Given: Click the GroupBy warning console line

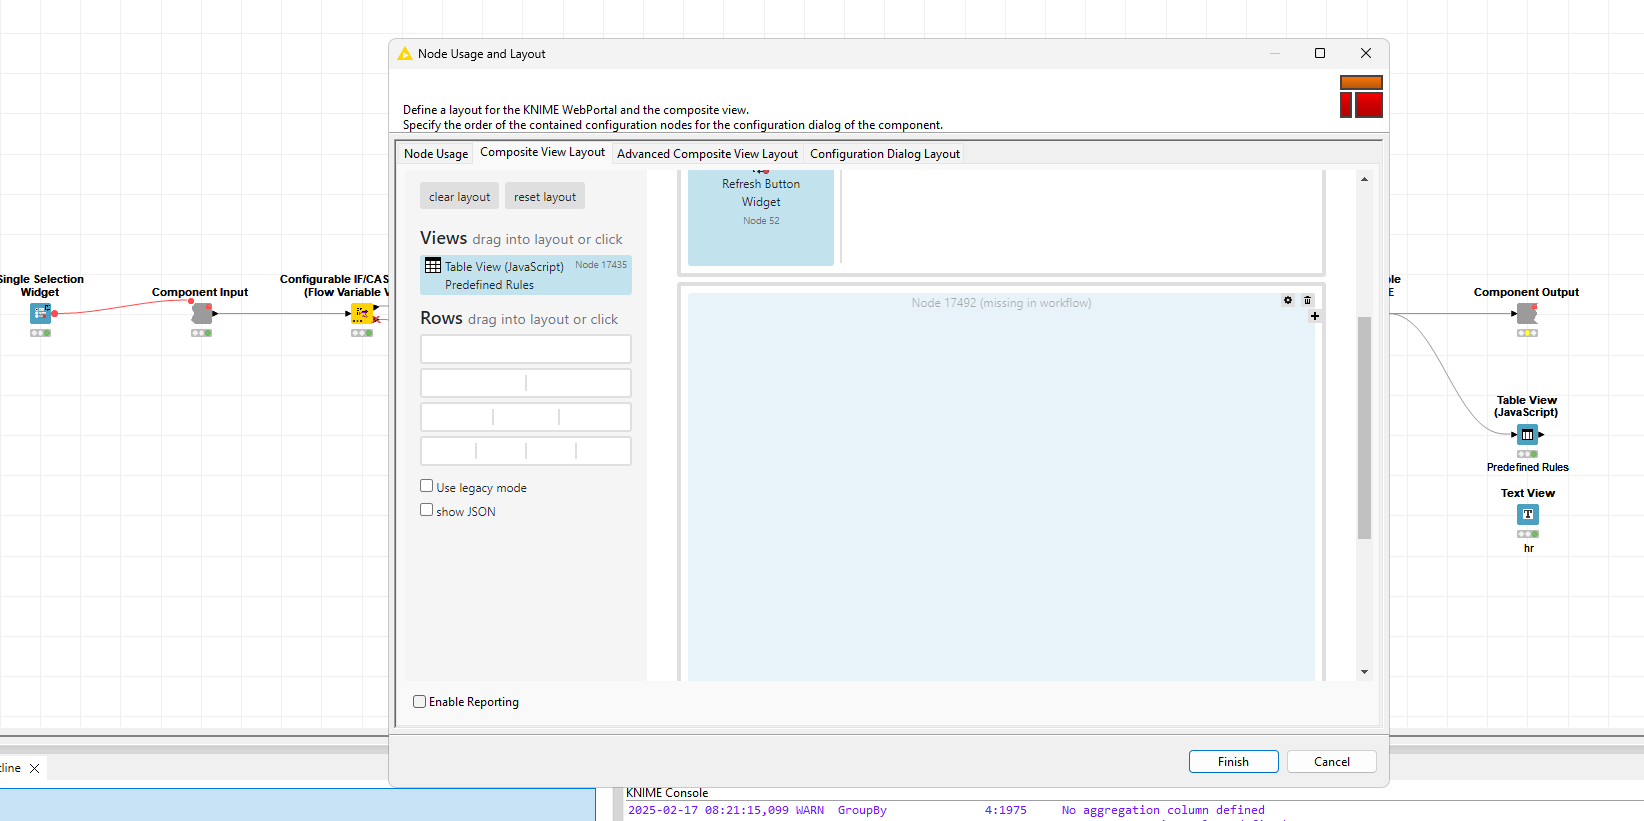Looking at the screenshot, I should (x=946, y=810).
